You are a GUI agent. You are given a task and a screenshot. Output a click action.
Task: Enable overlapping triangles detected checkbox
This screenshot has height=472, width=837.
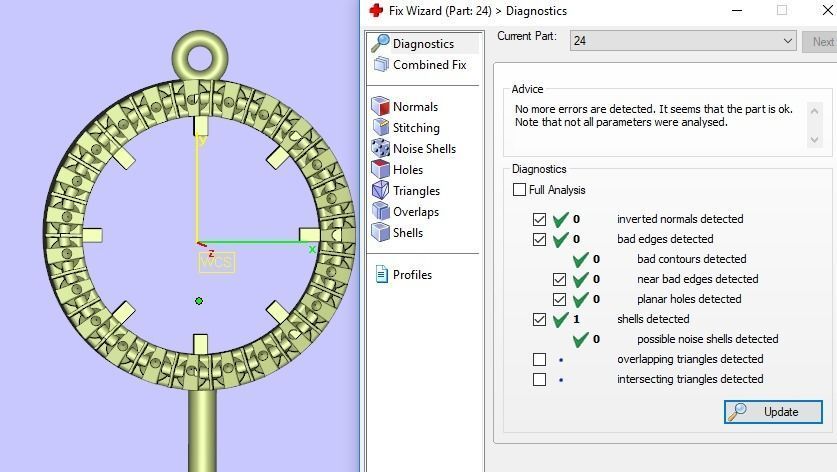pyautogui.click(x=539, y=359)
